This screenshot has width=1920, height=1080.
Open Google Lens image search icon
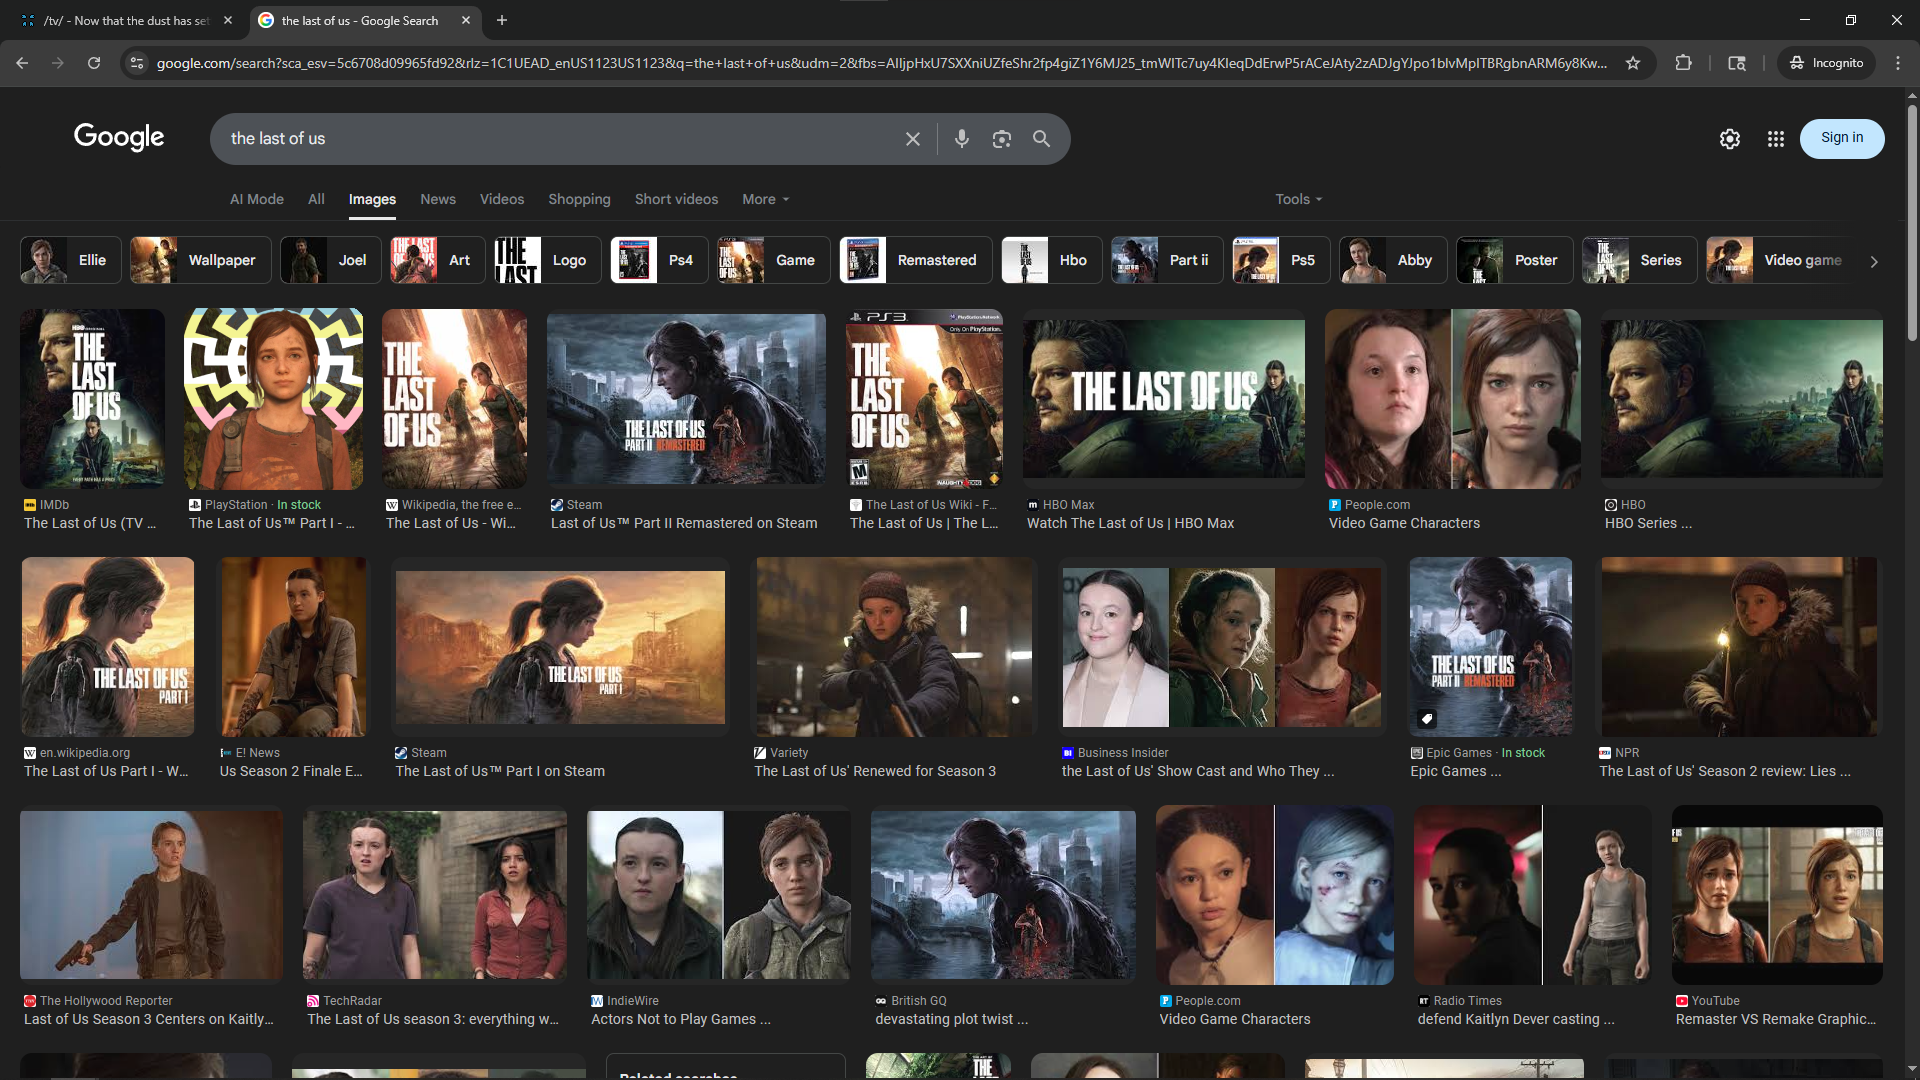point(1002,139)
